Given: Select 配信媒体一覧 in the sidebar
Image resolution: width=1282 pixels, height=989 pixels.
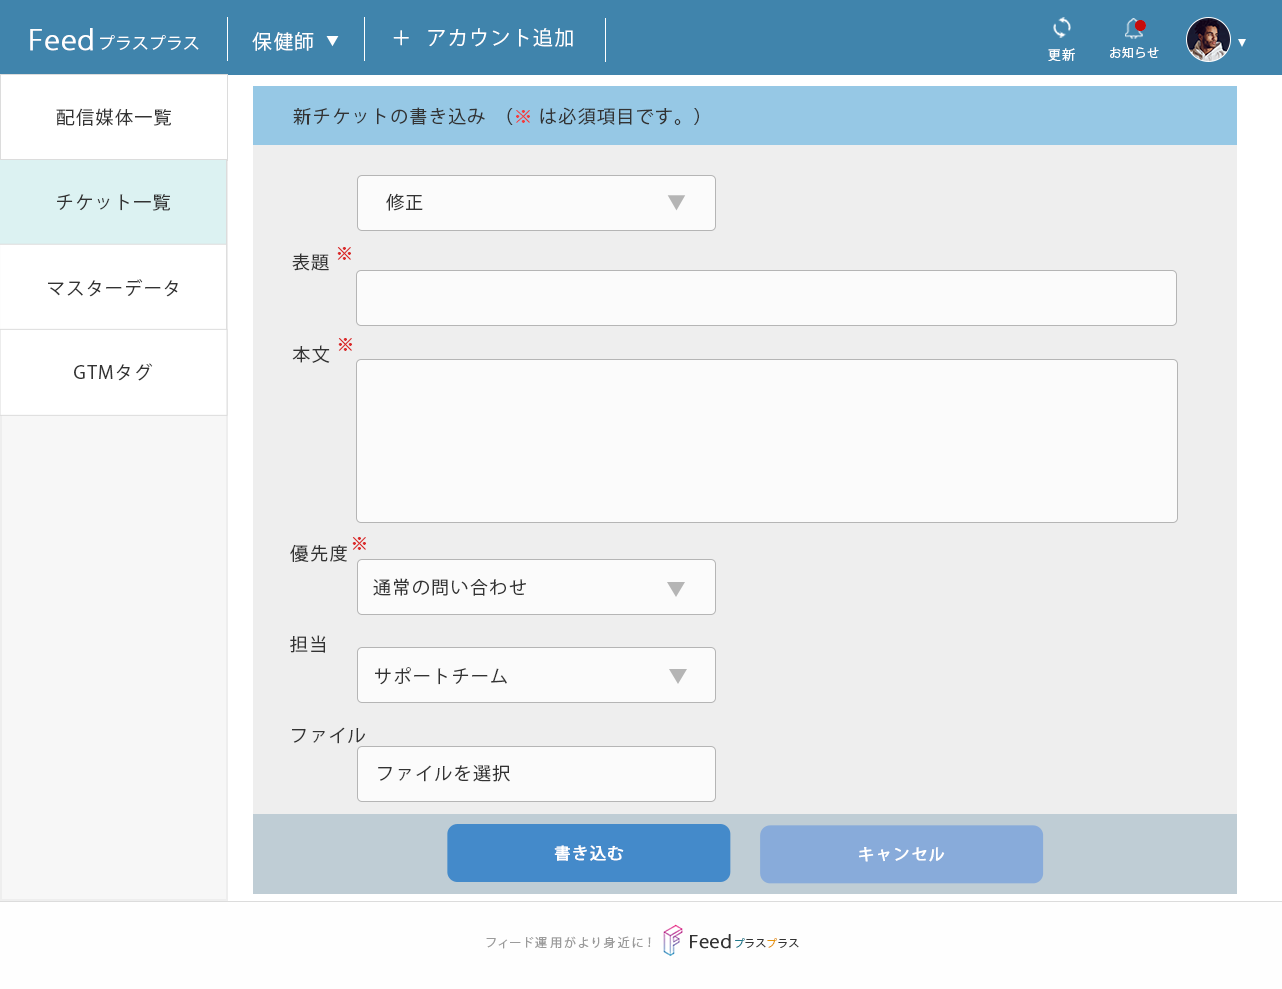Looking at the screenshot, I should tap(114, 117).
